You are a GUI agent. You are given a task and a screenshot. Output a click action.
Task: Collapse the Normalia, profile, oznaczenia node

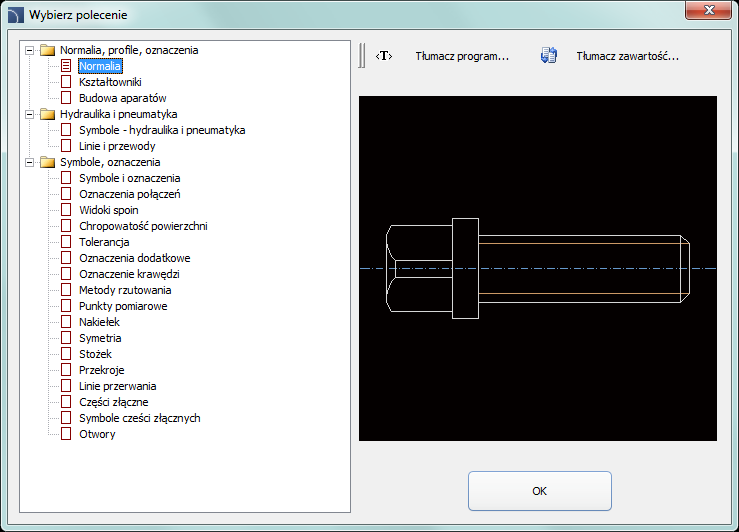pyautogui.click(x=30, y=50)
